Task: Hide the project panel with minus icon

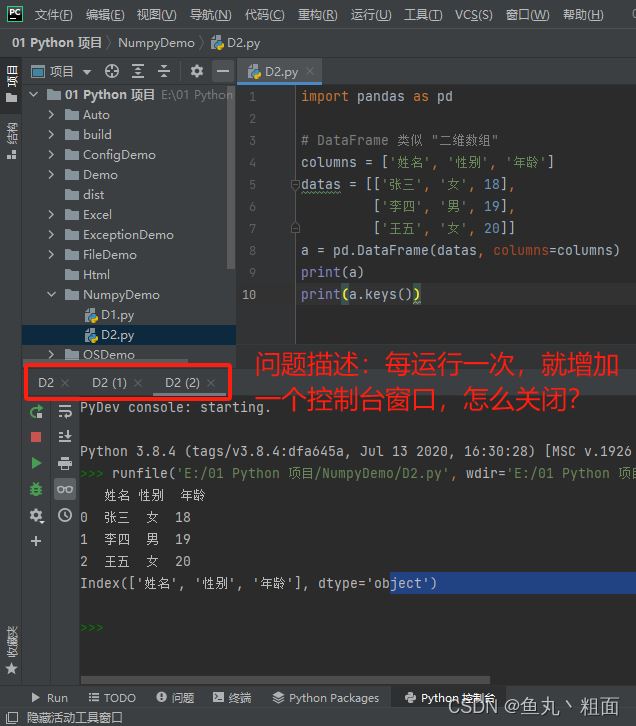Action: point(223,71)
